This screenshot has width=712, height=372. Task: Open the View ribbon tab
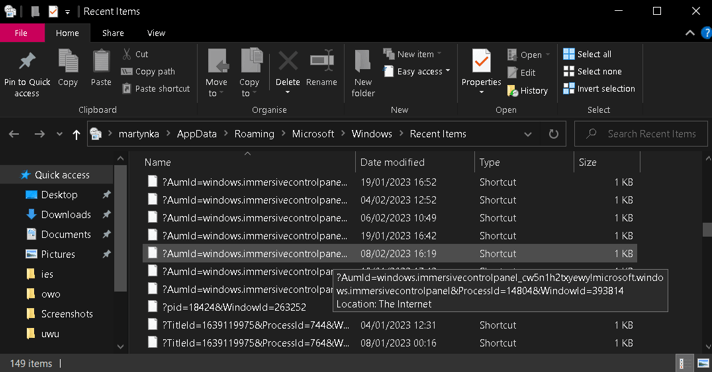pos(156,33)
